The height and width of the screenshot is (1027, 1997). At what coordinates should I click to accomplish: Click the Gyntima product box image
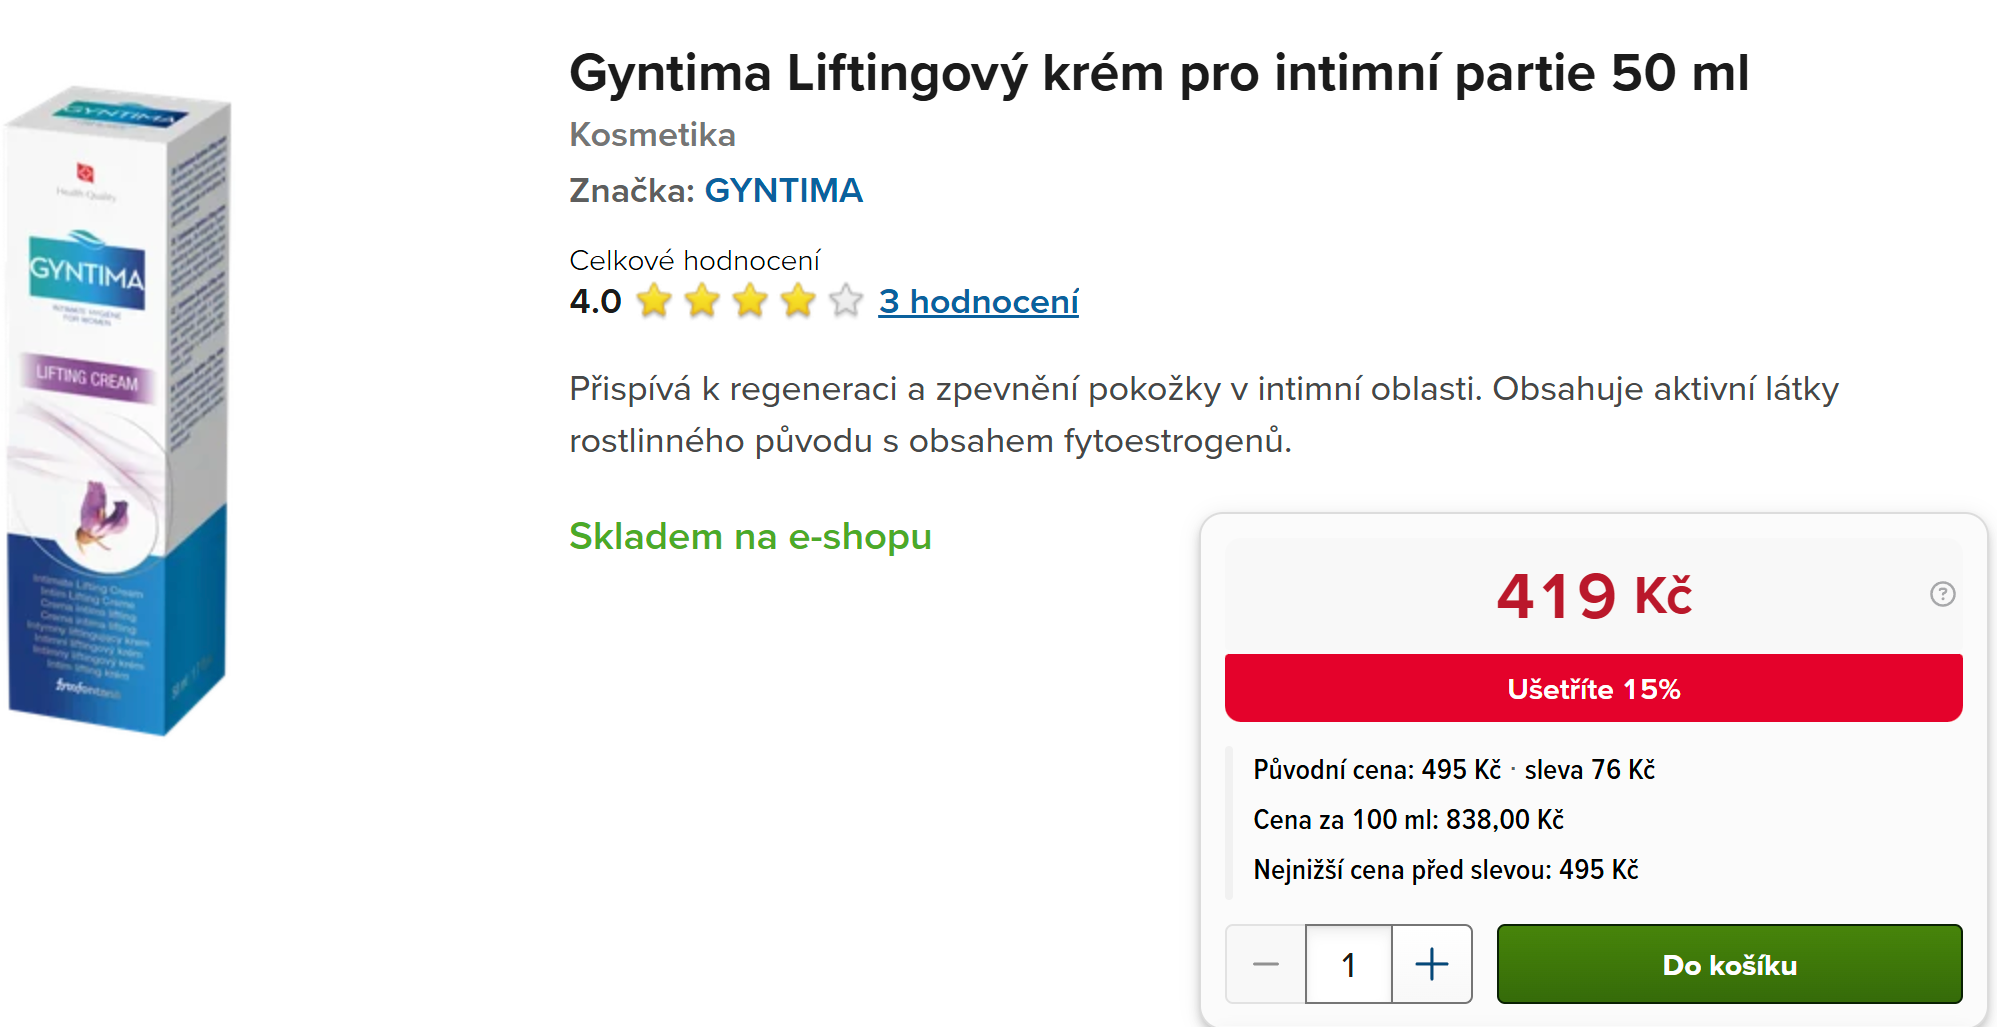point(118,412)
